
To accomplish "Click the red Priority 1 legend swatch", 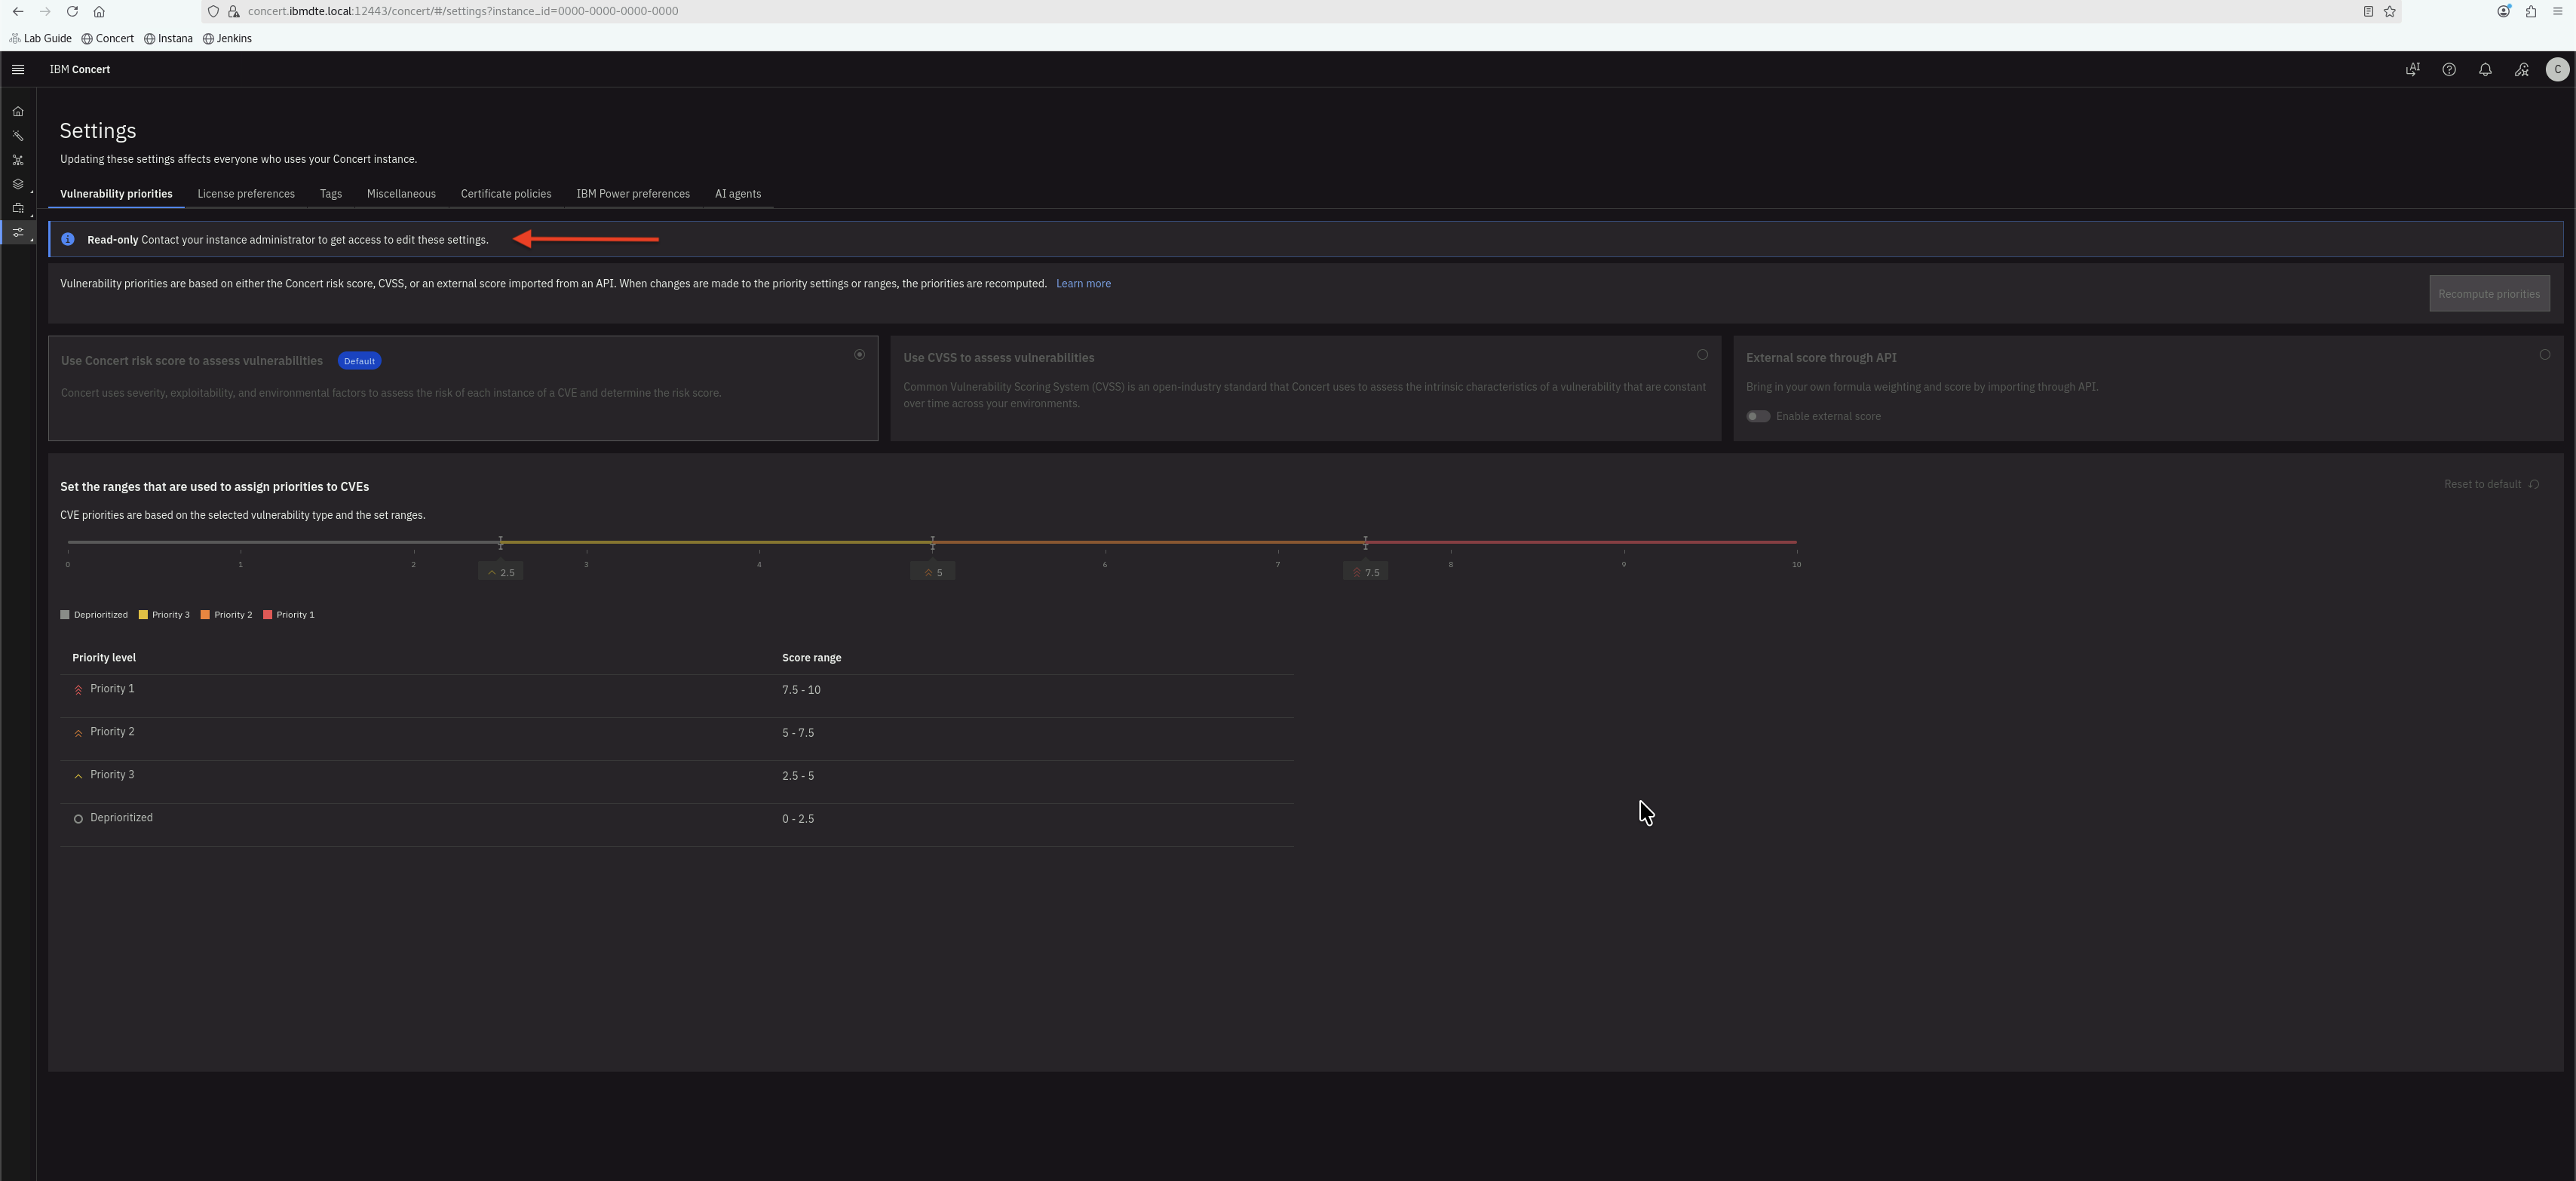I will click(x=268, y=615).
